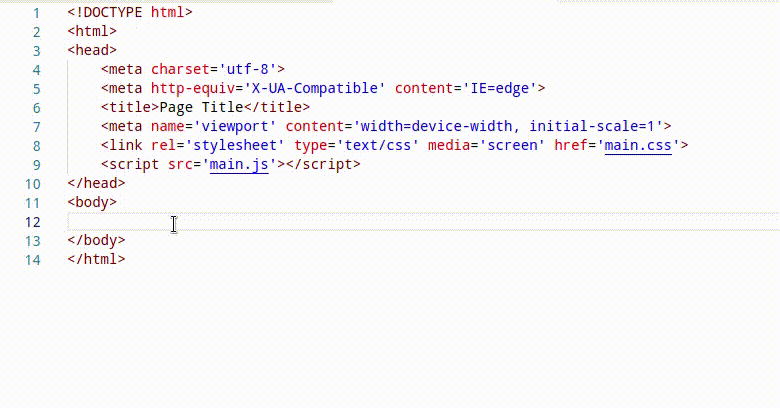Click line number 11 in gutter
The width and height of the screenshot is (780, 408).
[x=33, y=203]
